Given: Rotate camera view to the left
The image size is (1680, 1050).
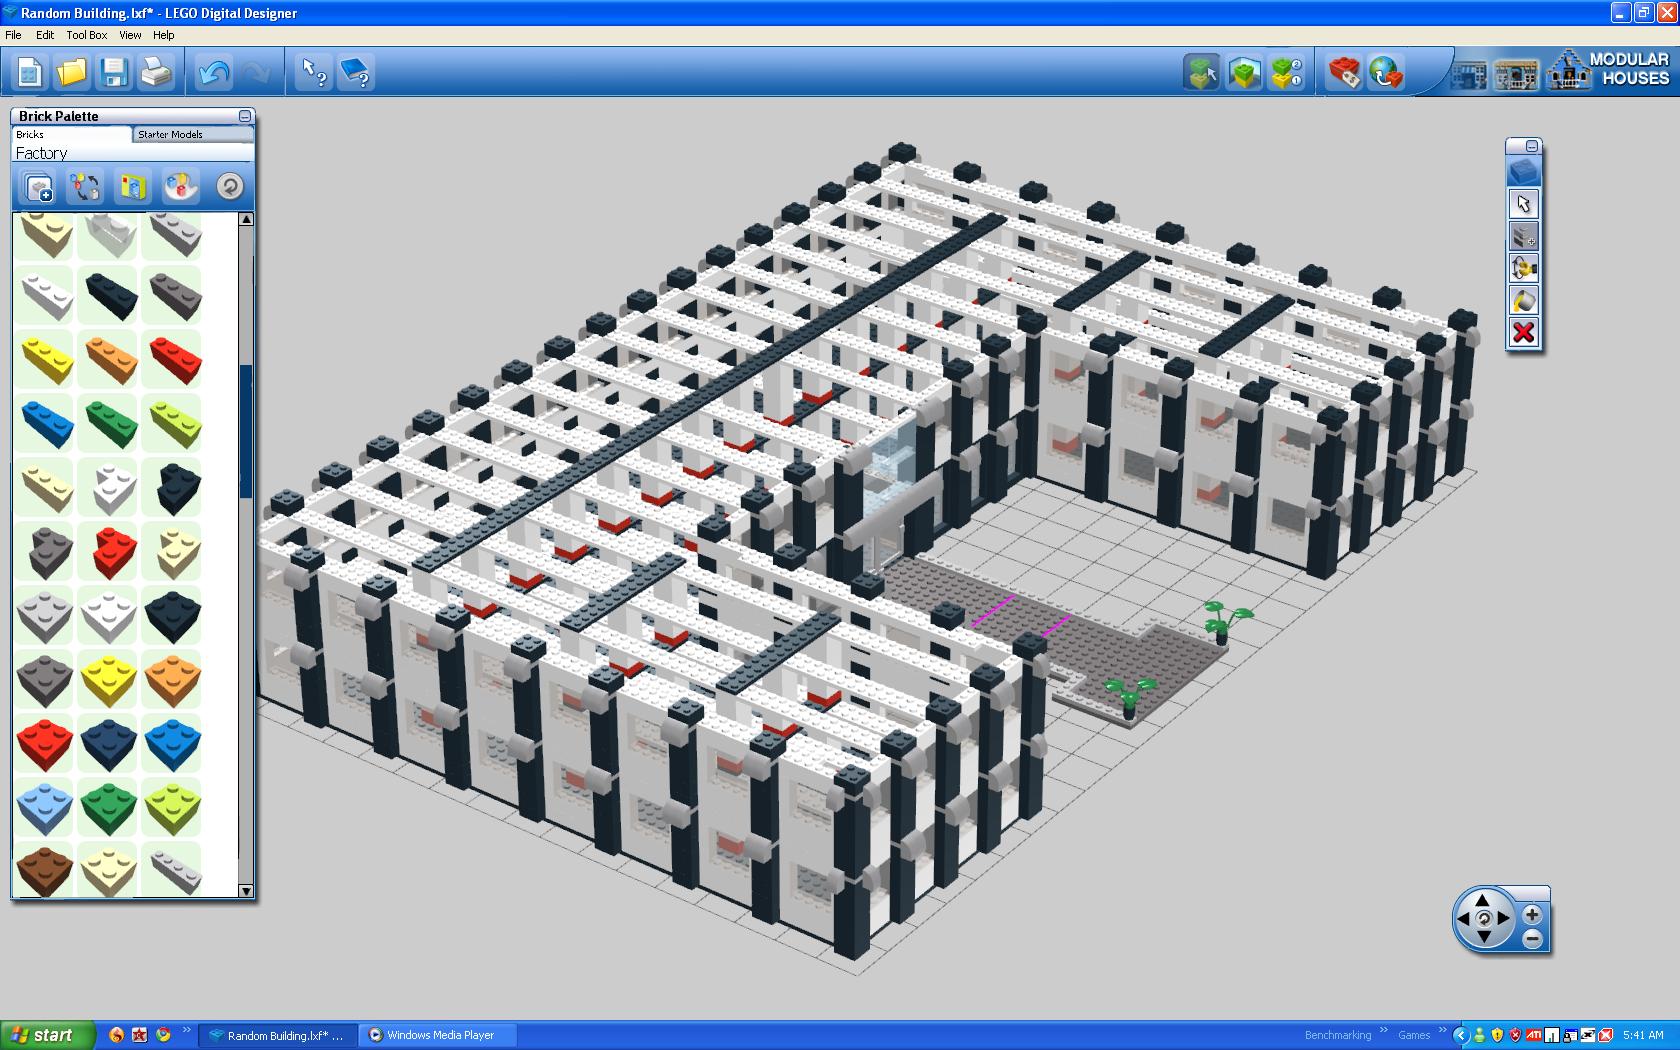Looking at the screenshot, I should pos(1463,918).
